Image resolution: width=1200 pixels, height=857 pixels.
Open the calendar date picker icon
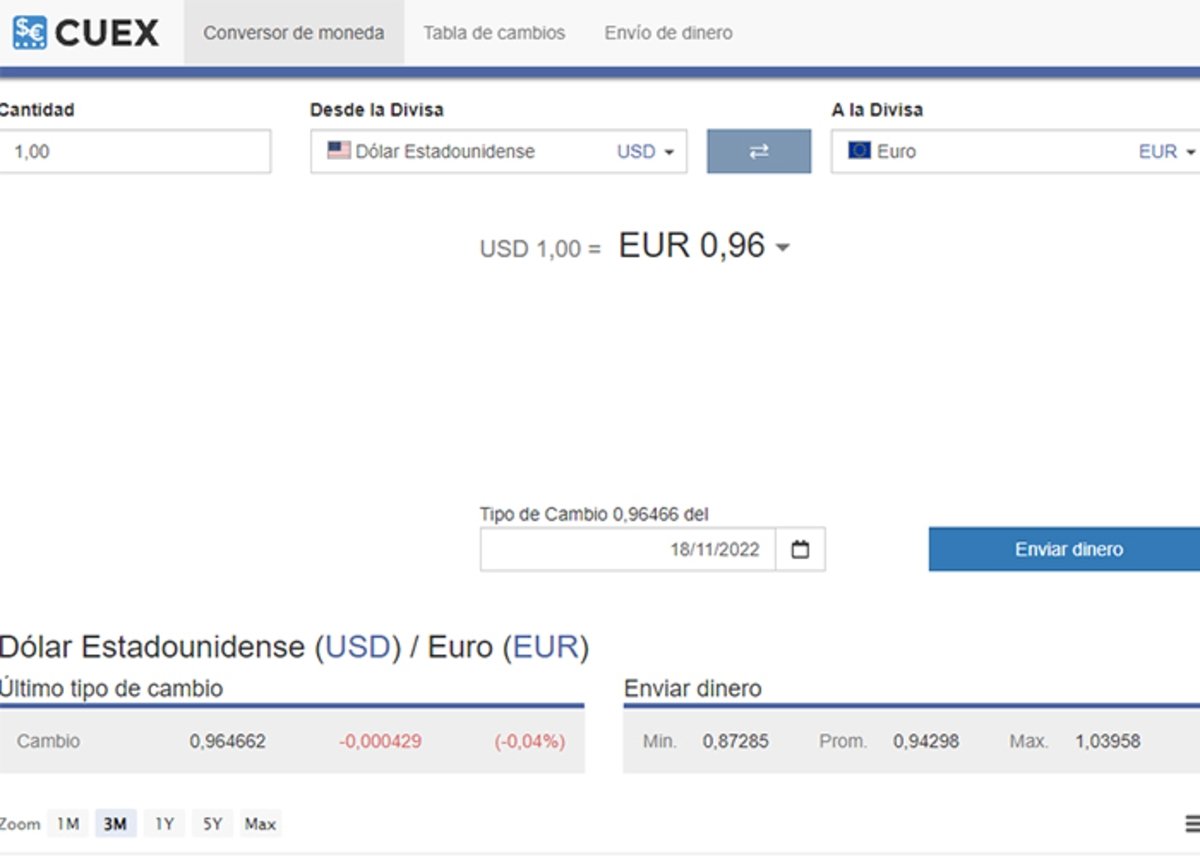[x=800, y=549]
